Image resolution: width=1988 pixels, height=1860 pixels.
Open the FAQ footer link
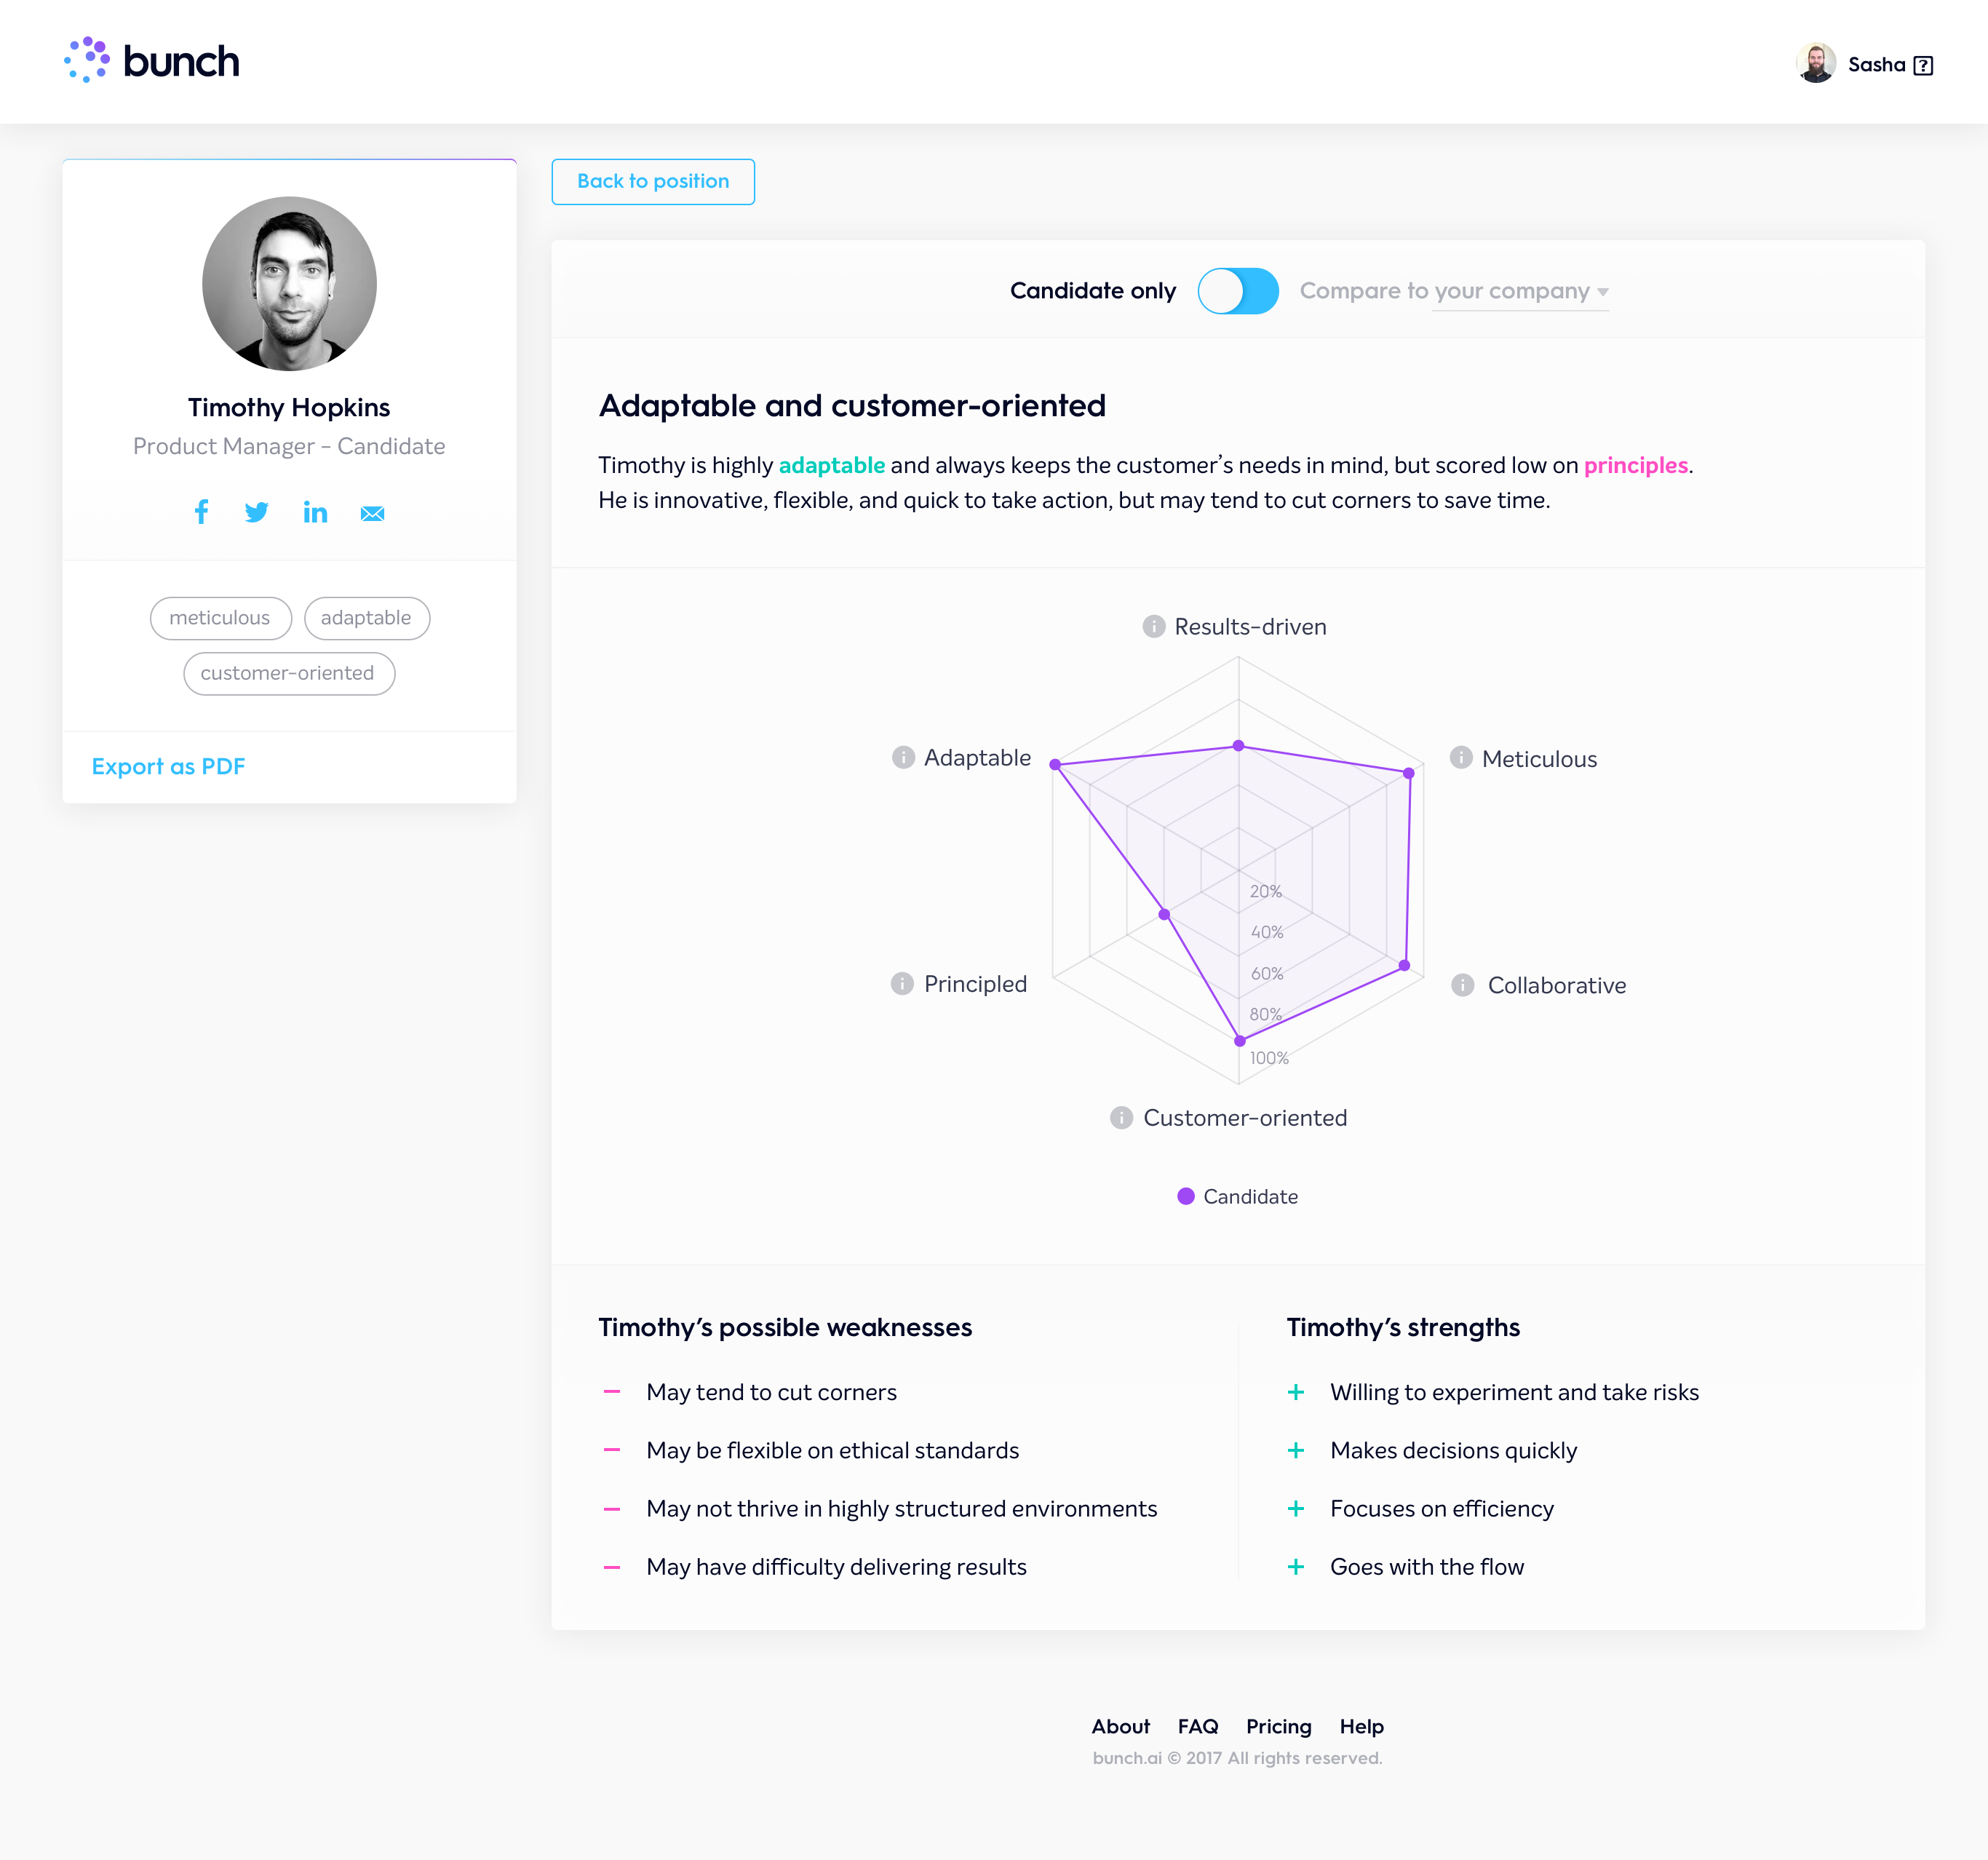click(x=1197, y=1726)
